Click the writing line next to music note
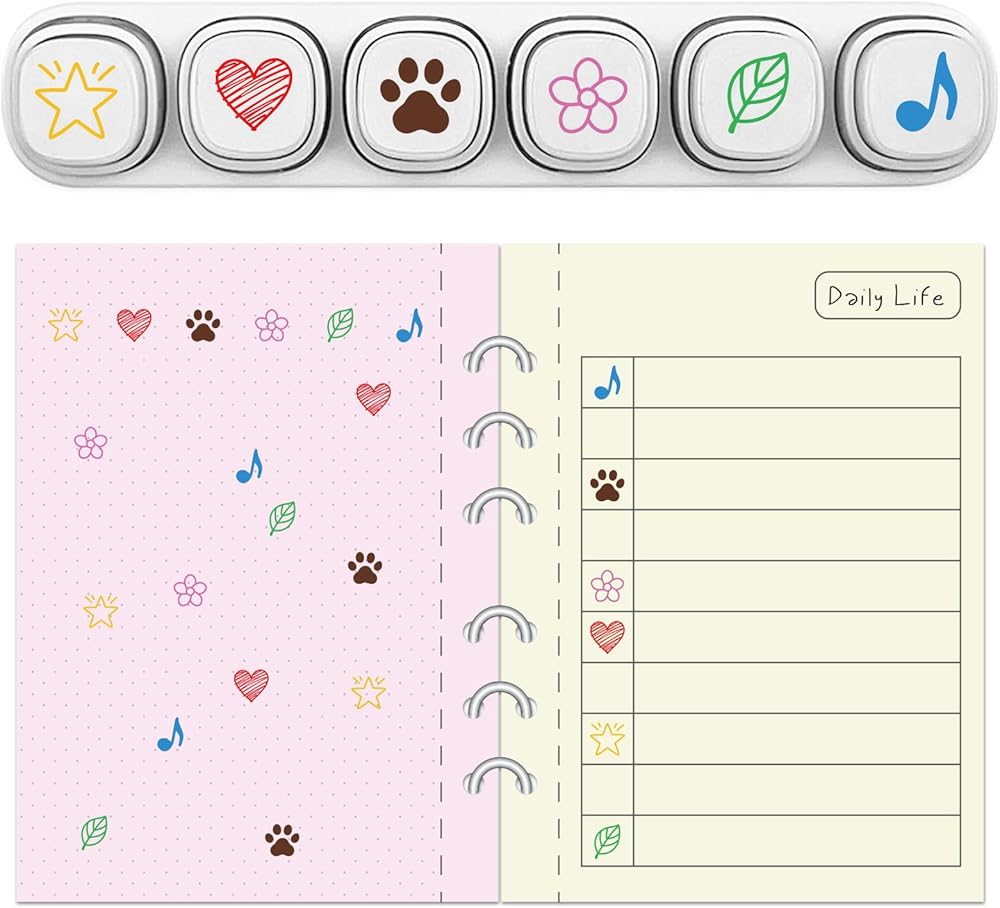 797,383
